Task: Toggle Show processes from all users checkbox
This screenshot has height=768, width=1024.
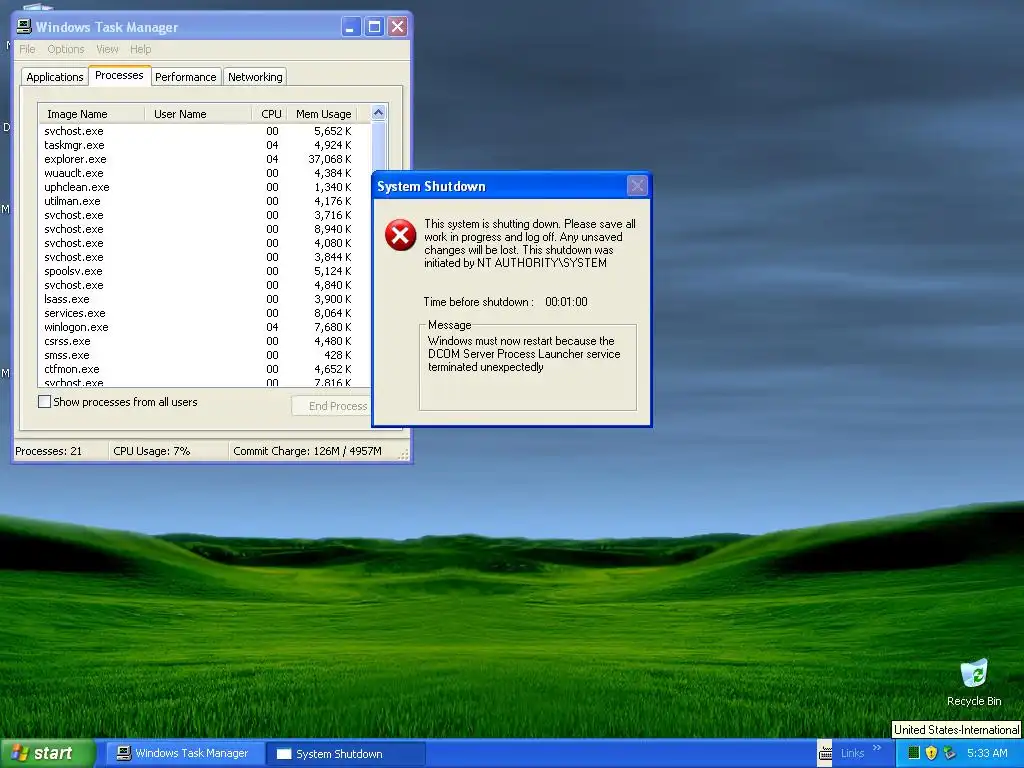Action: [x=44, y=402]
